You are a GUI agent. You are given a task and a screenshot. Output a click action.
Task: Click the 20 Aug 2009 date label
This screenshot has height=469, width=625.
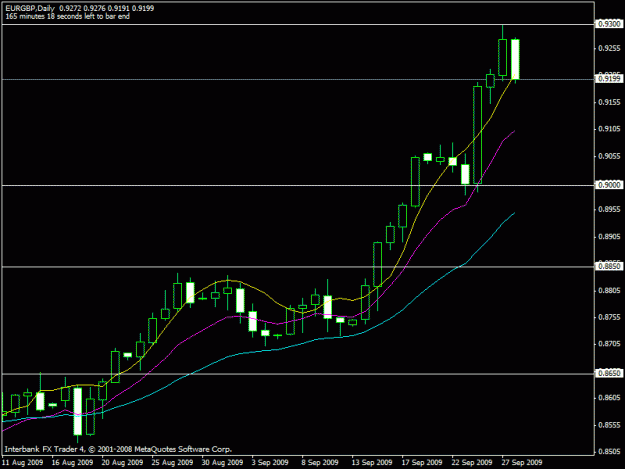pos(122,463)
